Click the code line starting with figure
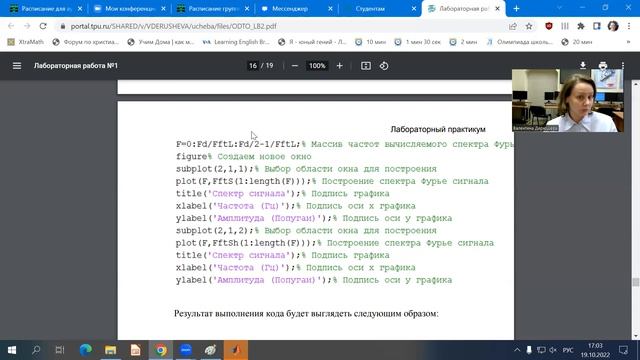 244,157
